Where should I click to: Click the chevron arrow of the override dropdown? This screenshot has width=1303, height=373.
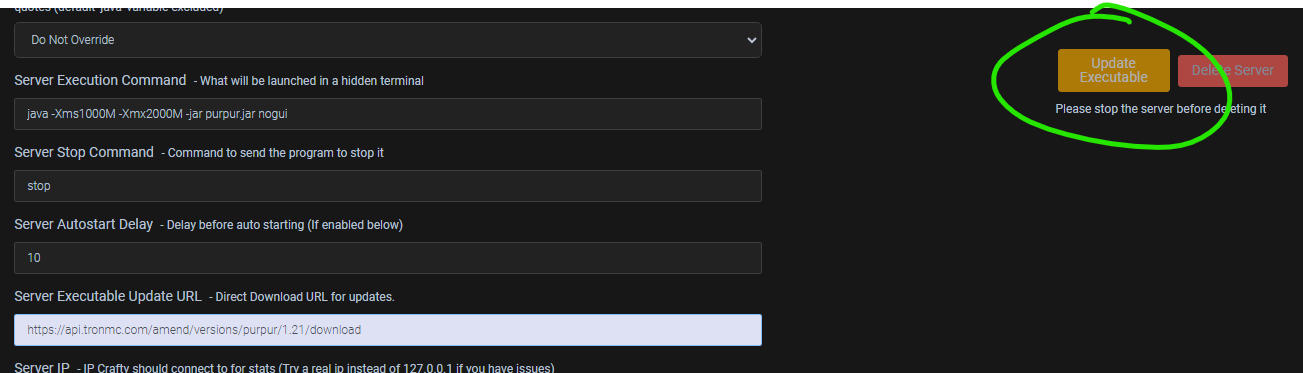click(752, 40)
